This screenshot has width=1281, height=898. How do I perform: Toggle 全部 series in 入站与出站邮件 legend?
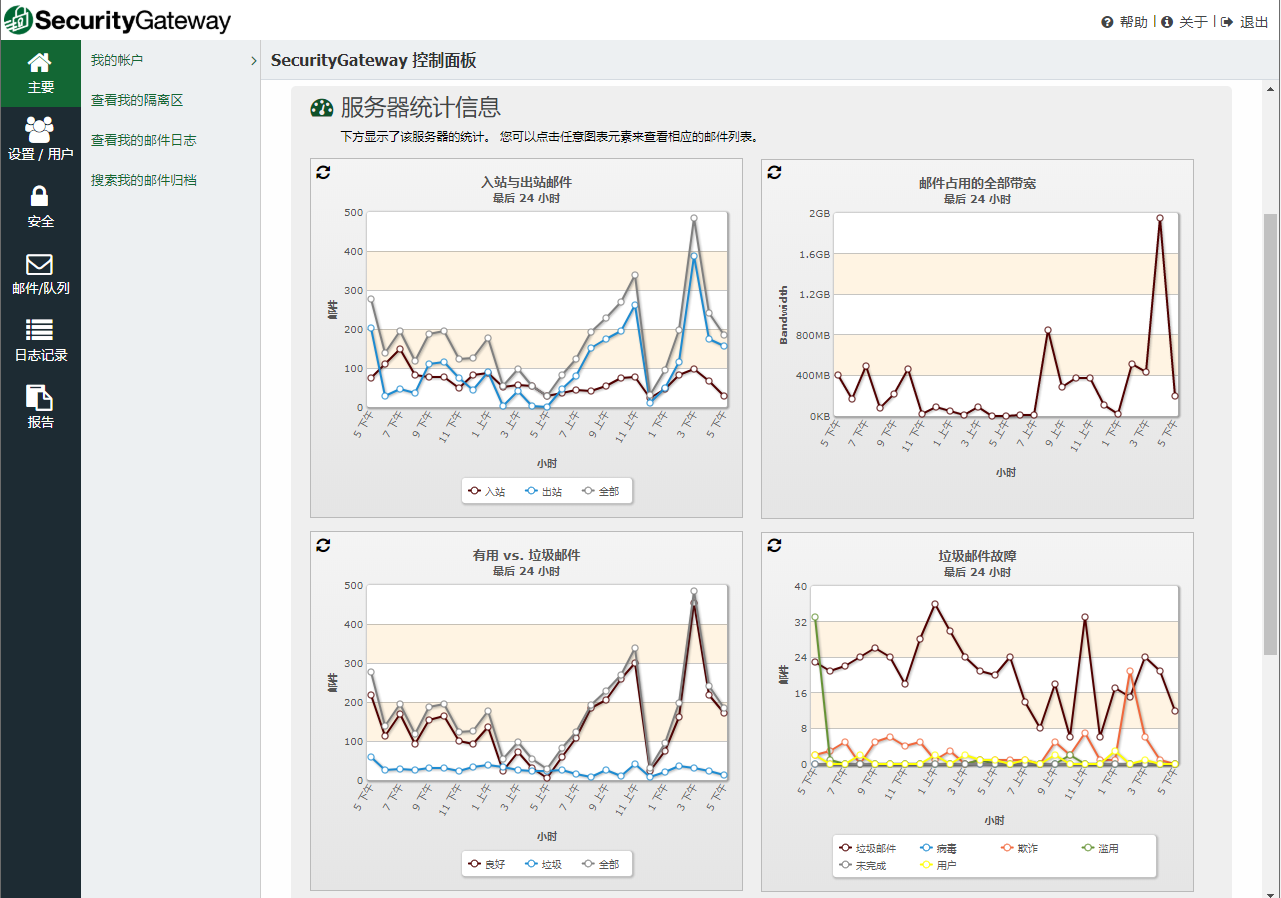[600, 491]
